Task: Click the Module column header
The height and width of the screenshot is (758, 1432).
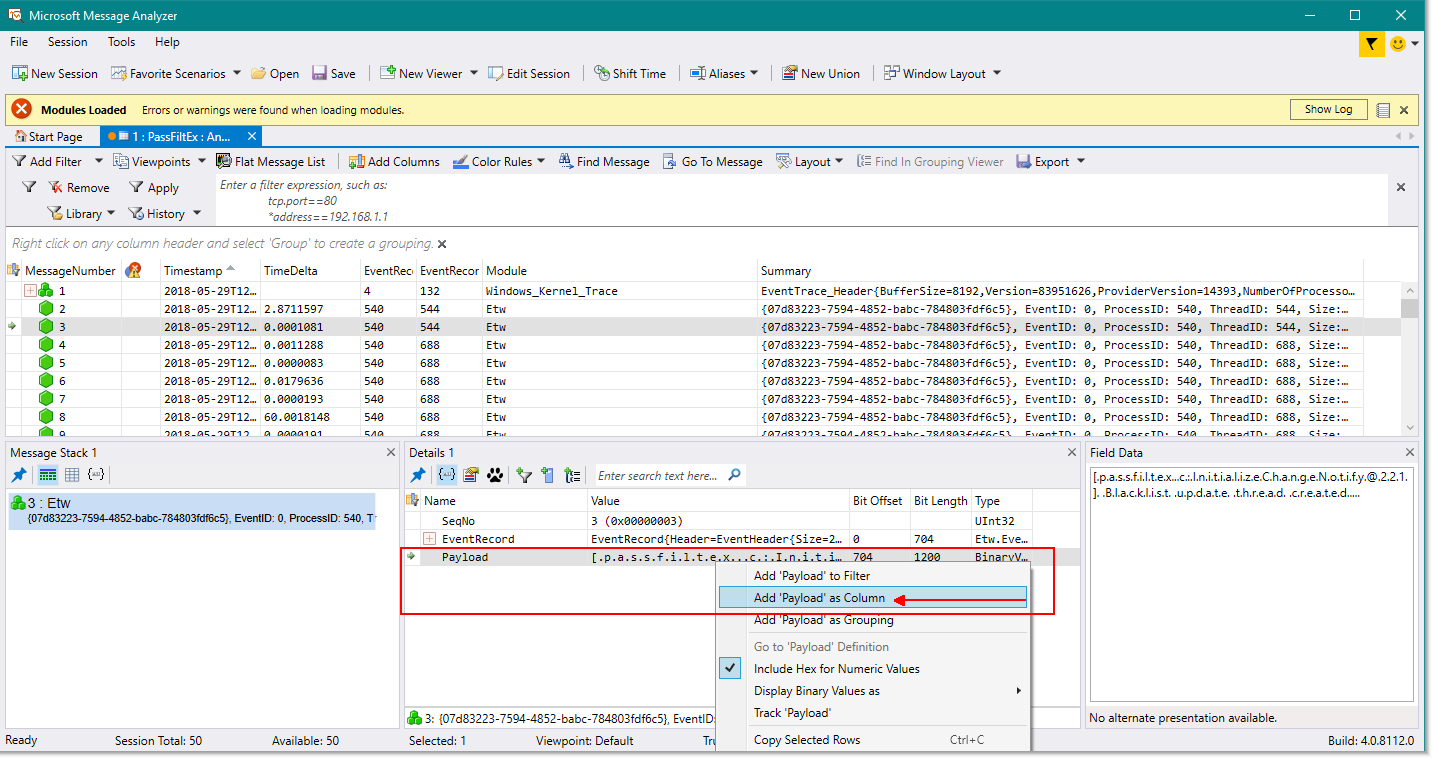Action: 620,270
